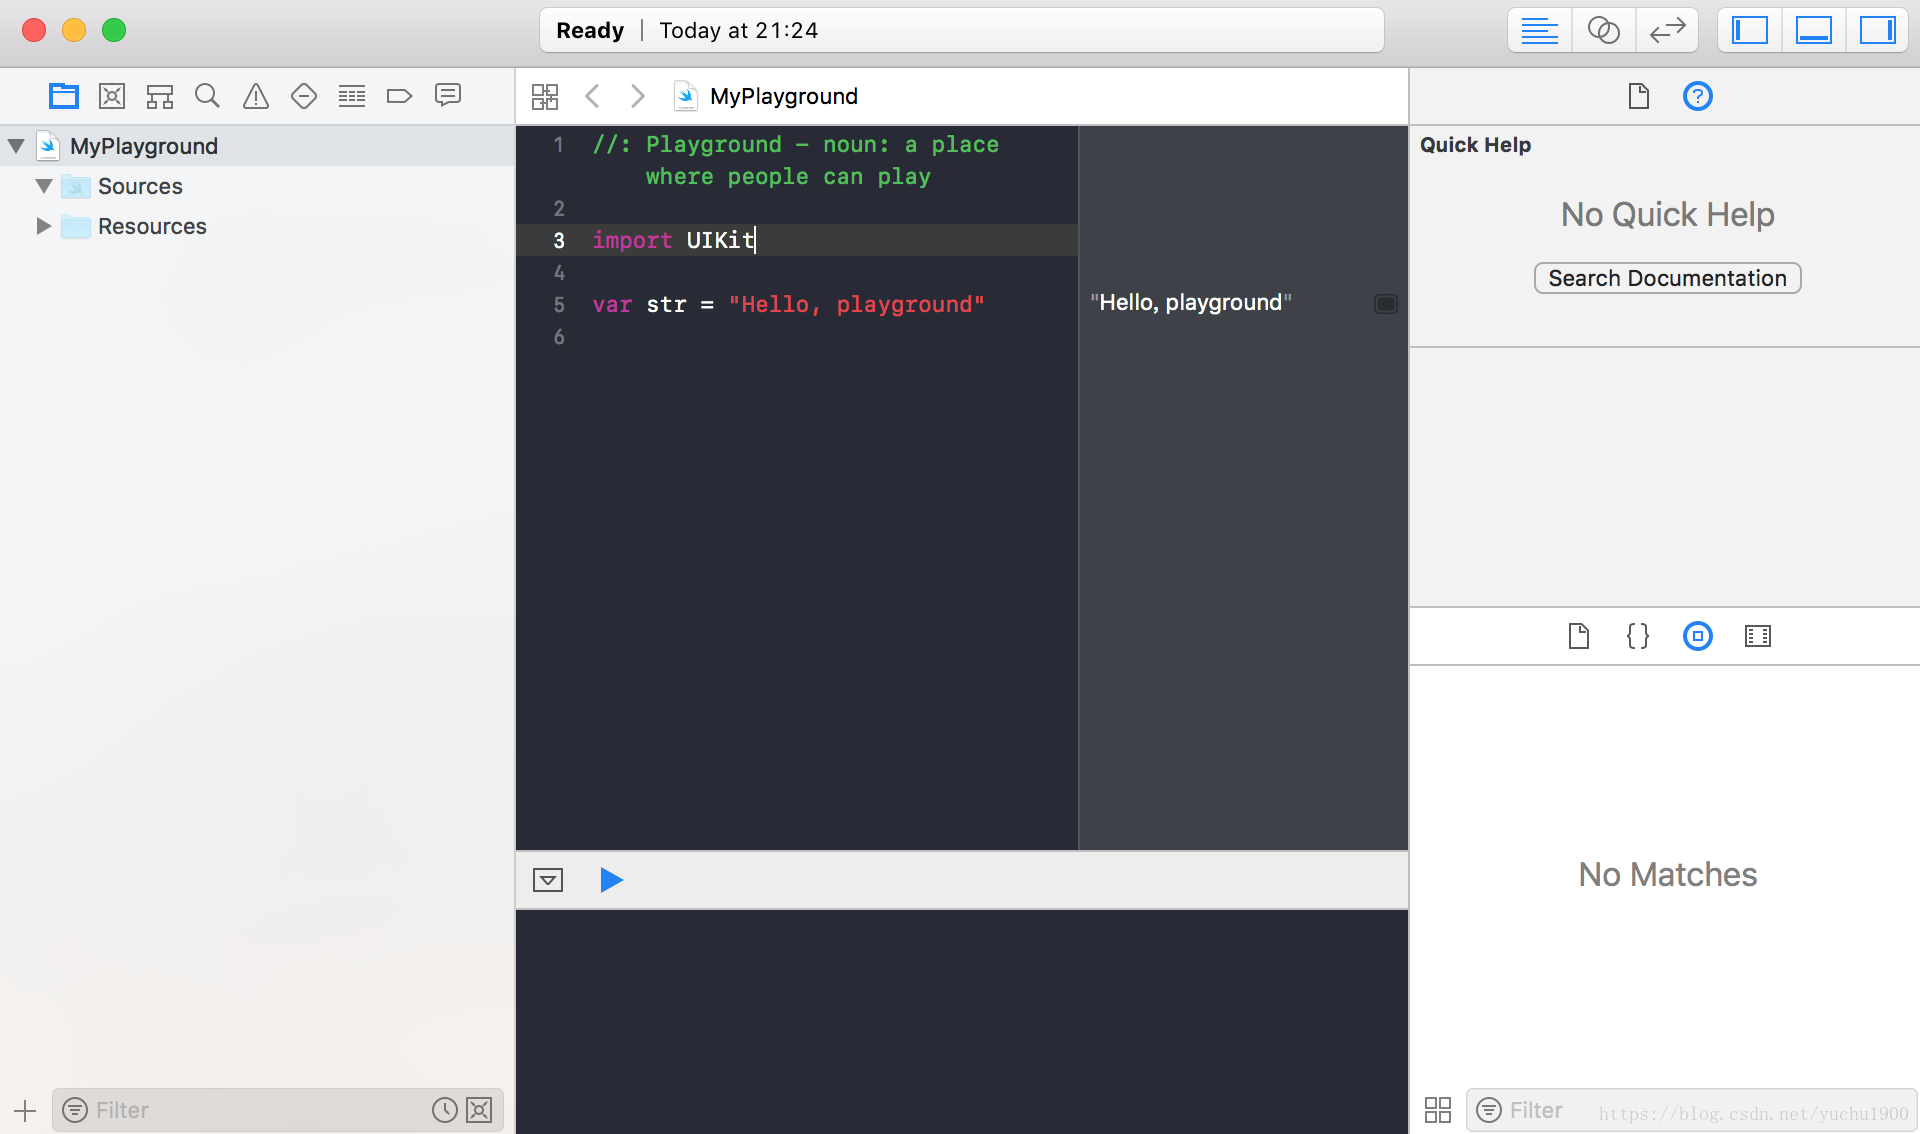This screenshot has width=1920, height=1134.
Task: Show the Media library
Action: (1758, 636)
